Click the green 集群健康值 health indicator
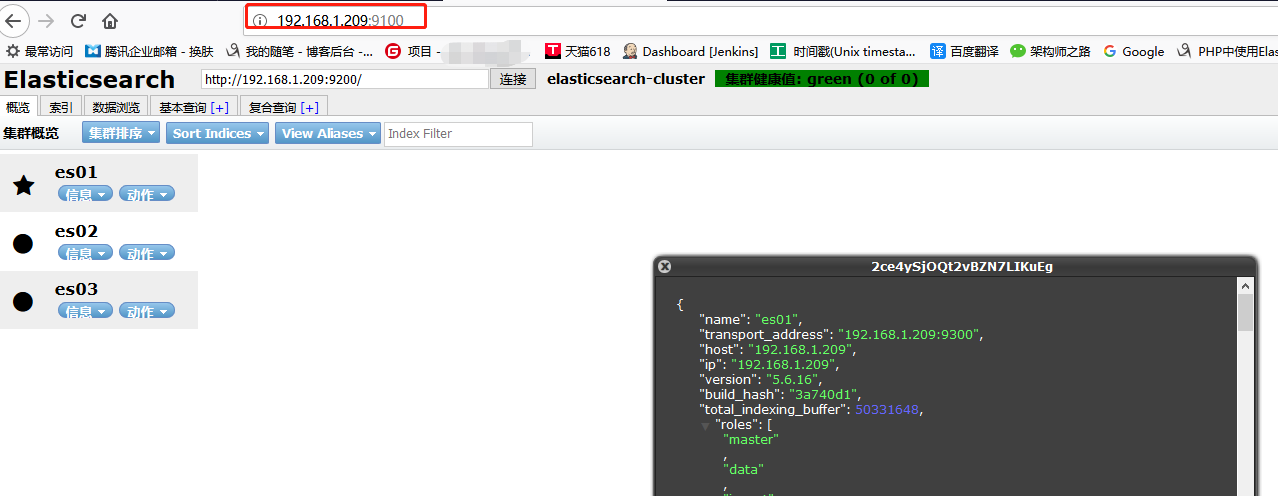The image size is (1278, 496). (822, 78)
